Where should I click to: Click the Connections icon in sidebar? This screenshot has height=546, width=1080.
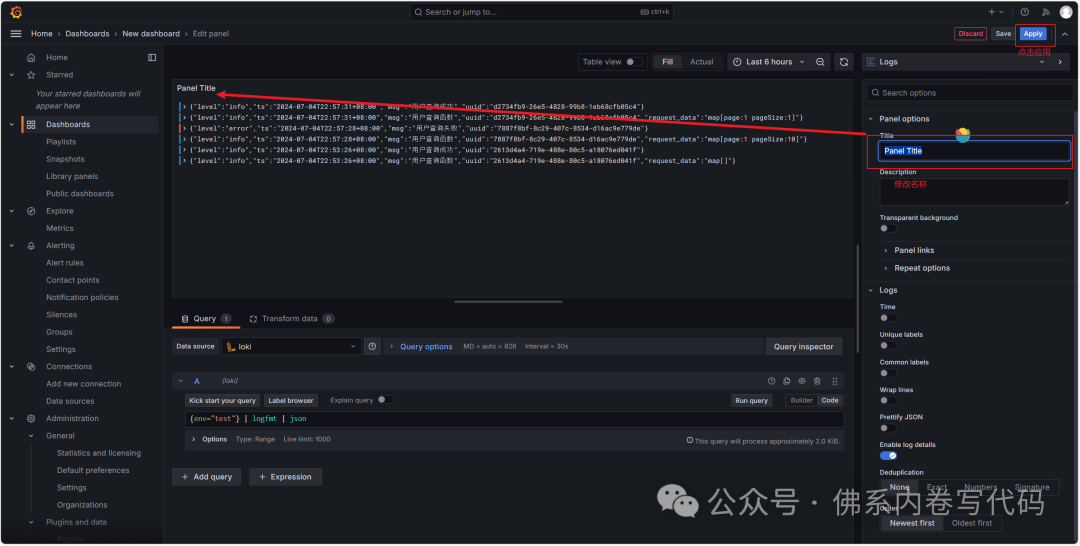[31, 366]
